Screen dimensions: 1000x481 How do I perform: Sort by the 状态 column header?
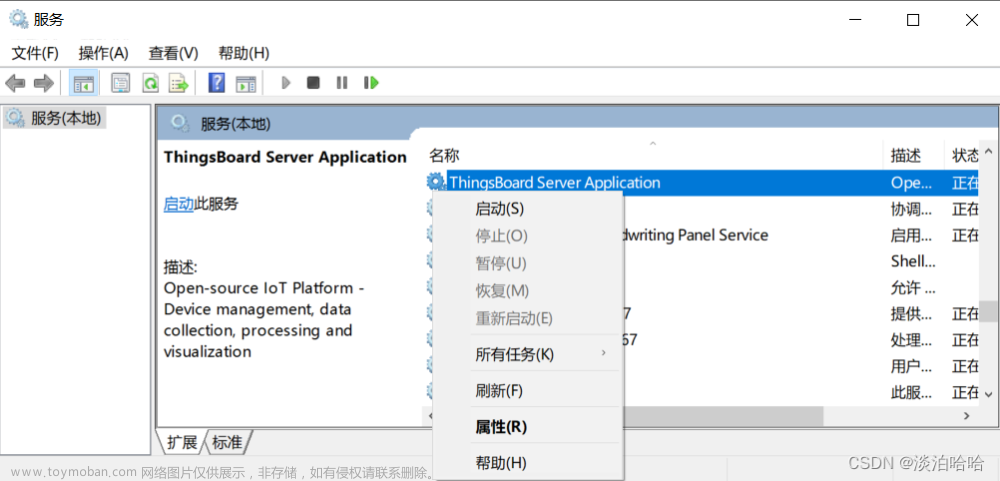(x=962, y=155)
